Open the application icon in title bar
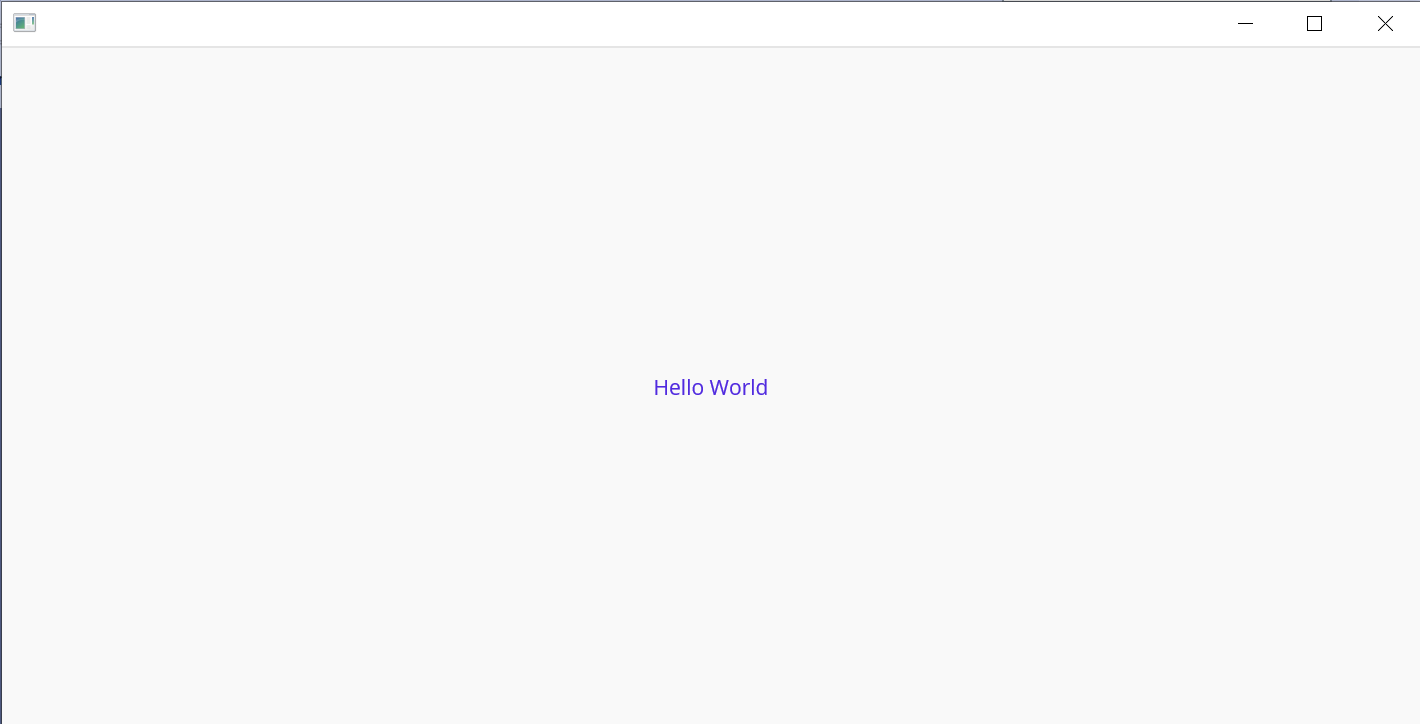 25,23
